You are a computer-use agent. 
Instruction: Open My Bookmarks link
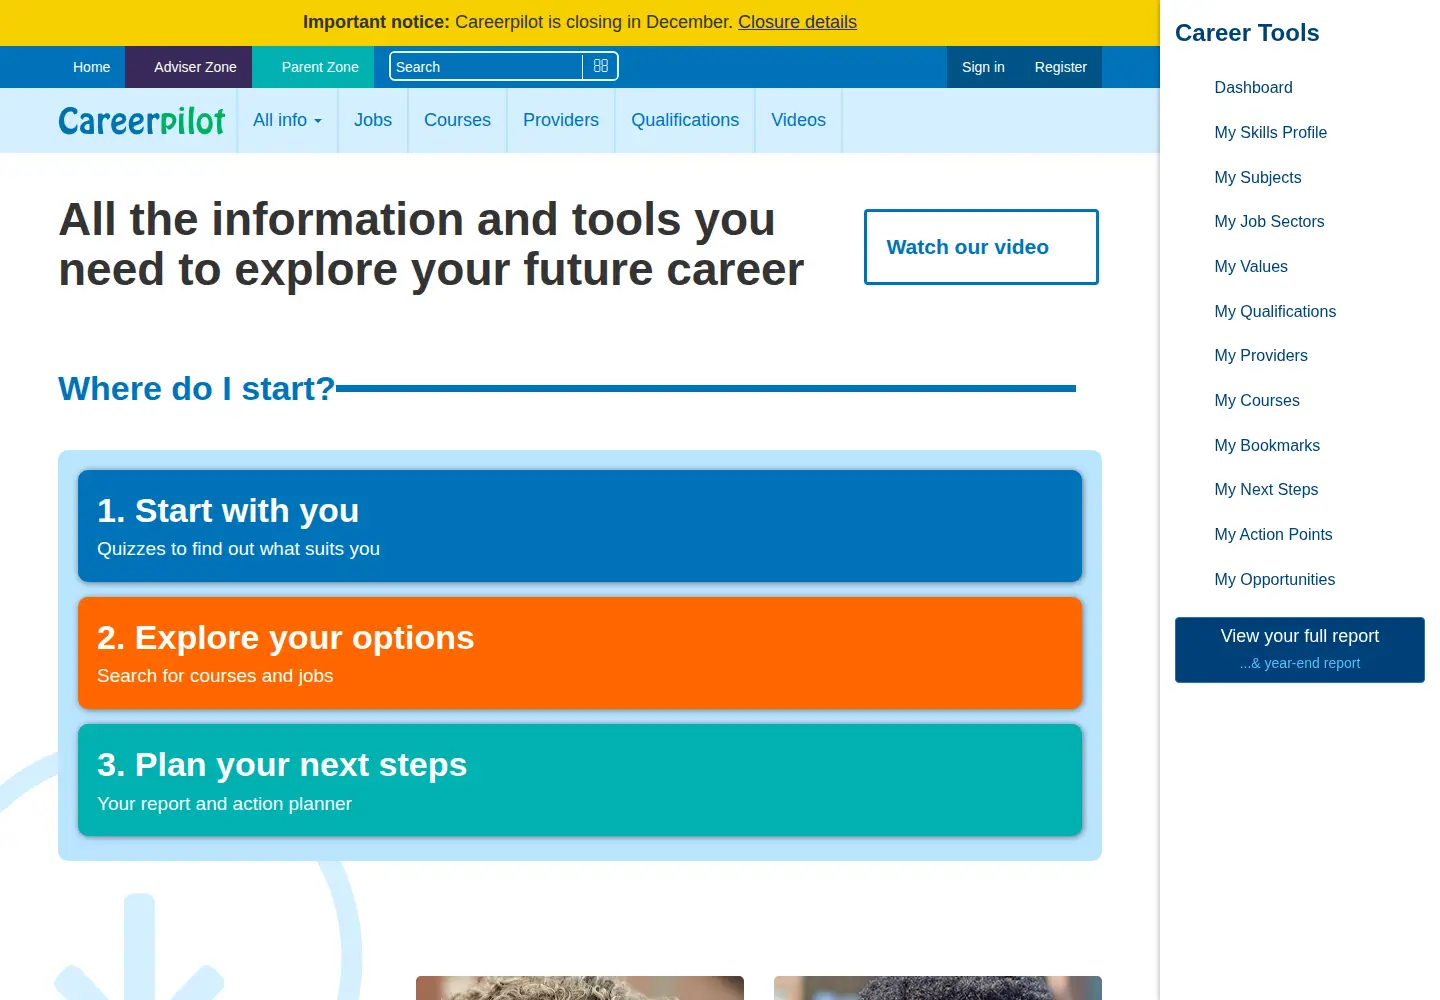(x=1267, y=445)
